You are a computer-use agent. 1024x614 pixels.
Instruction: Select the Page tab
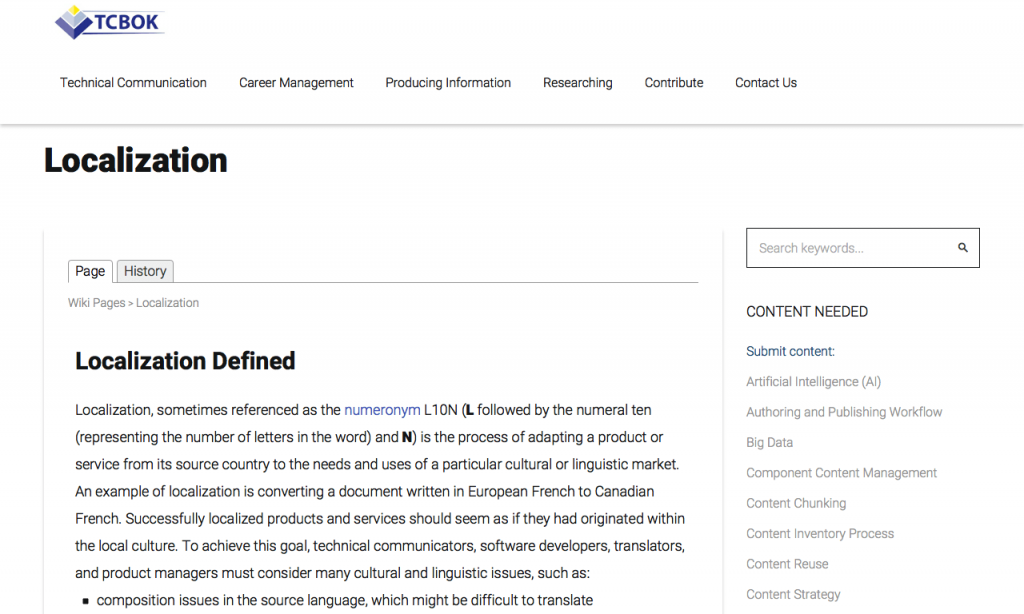pos(90,271)
